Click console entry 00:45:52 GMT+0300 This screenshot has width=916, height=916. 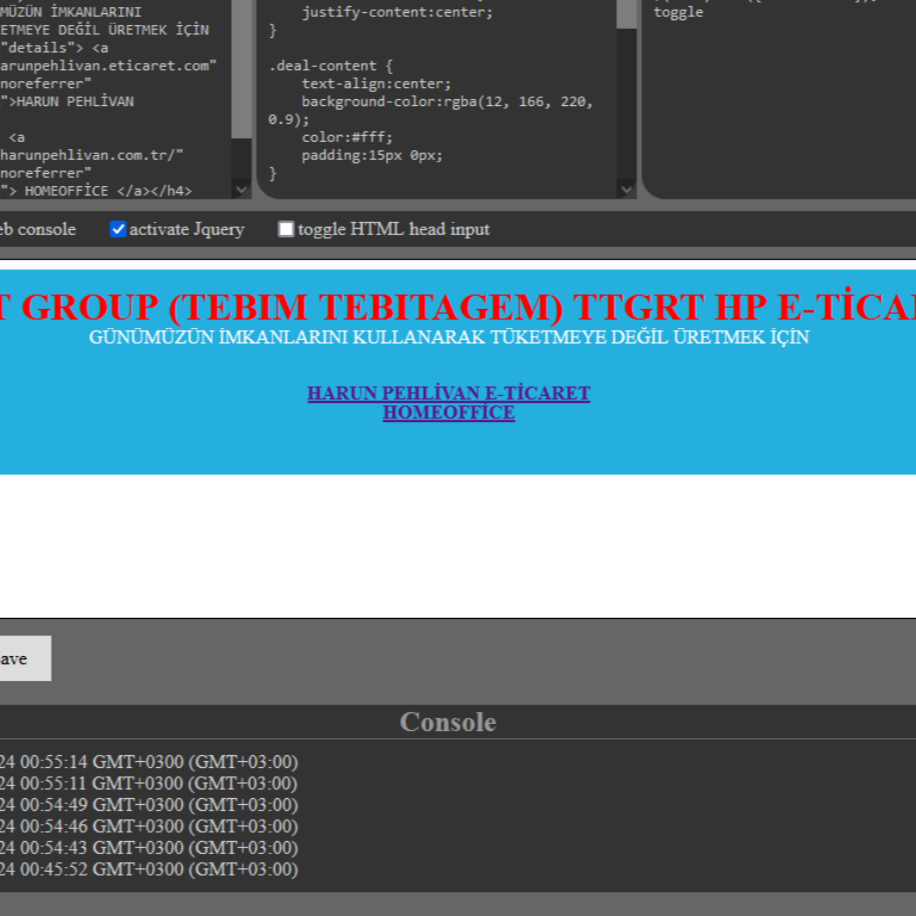point(149,869)
